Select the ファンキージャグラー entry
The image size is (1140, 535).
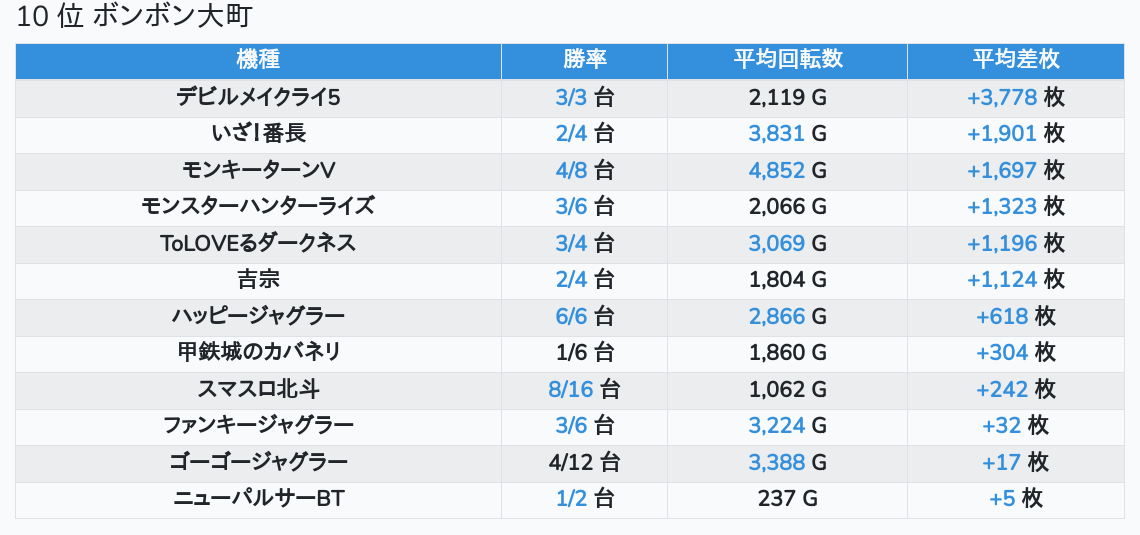258,425
